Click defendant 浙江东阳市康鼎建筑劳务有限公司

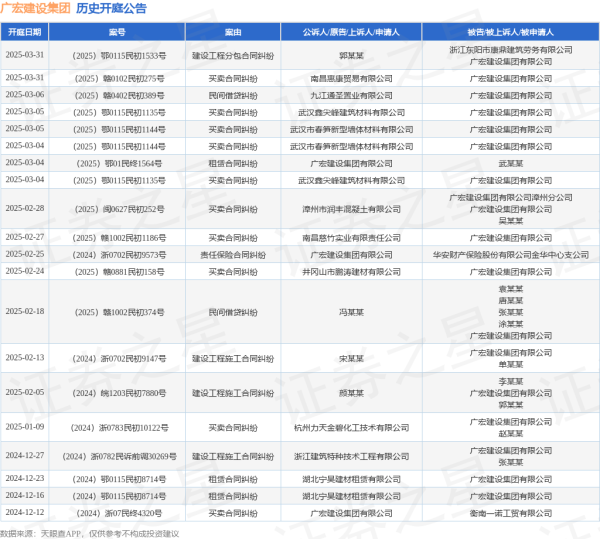click(x=510, y=50)
